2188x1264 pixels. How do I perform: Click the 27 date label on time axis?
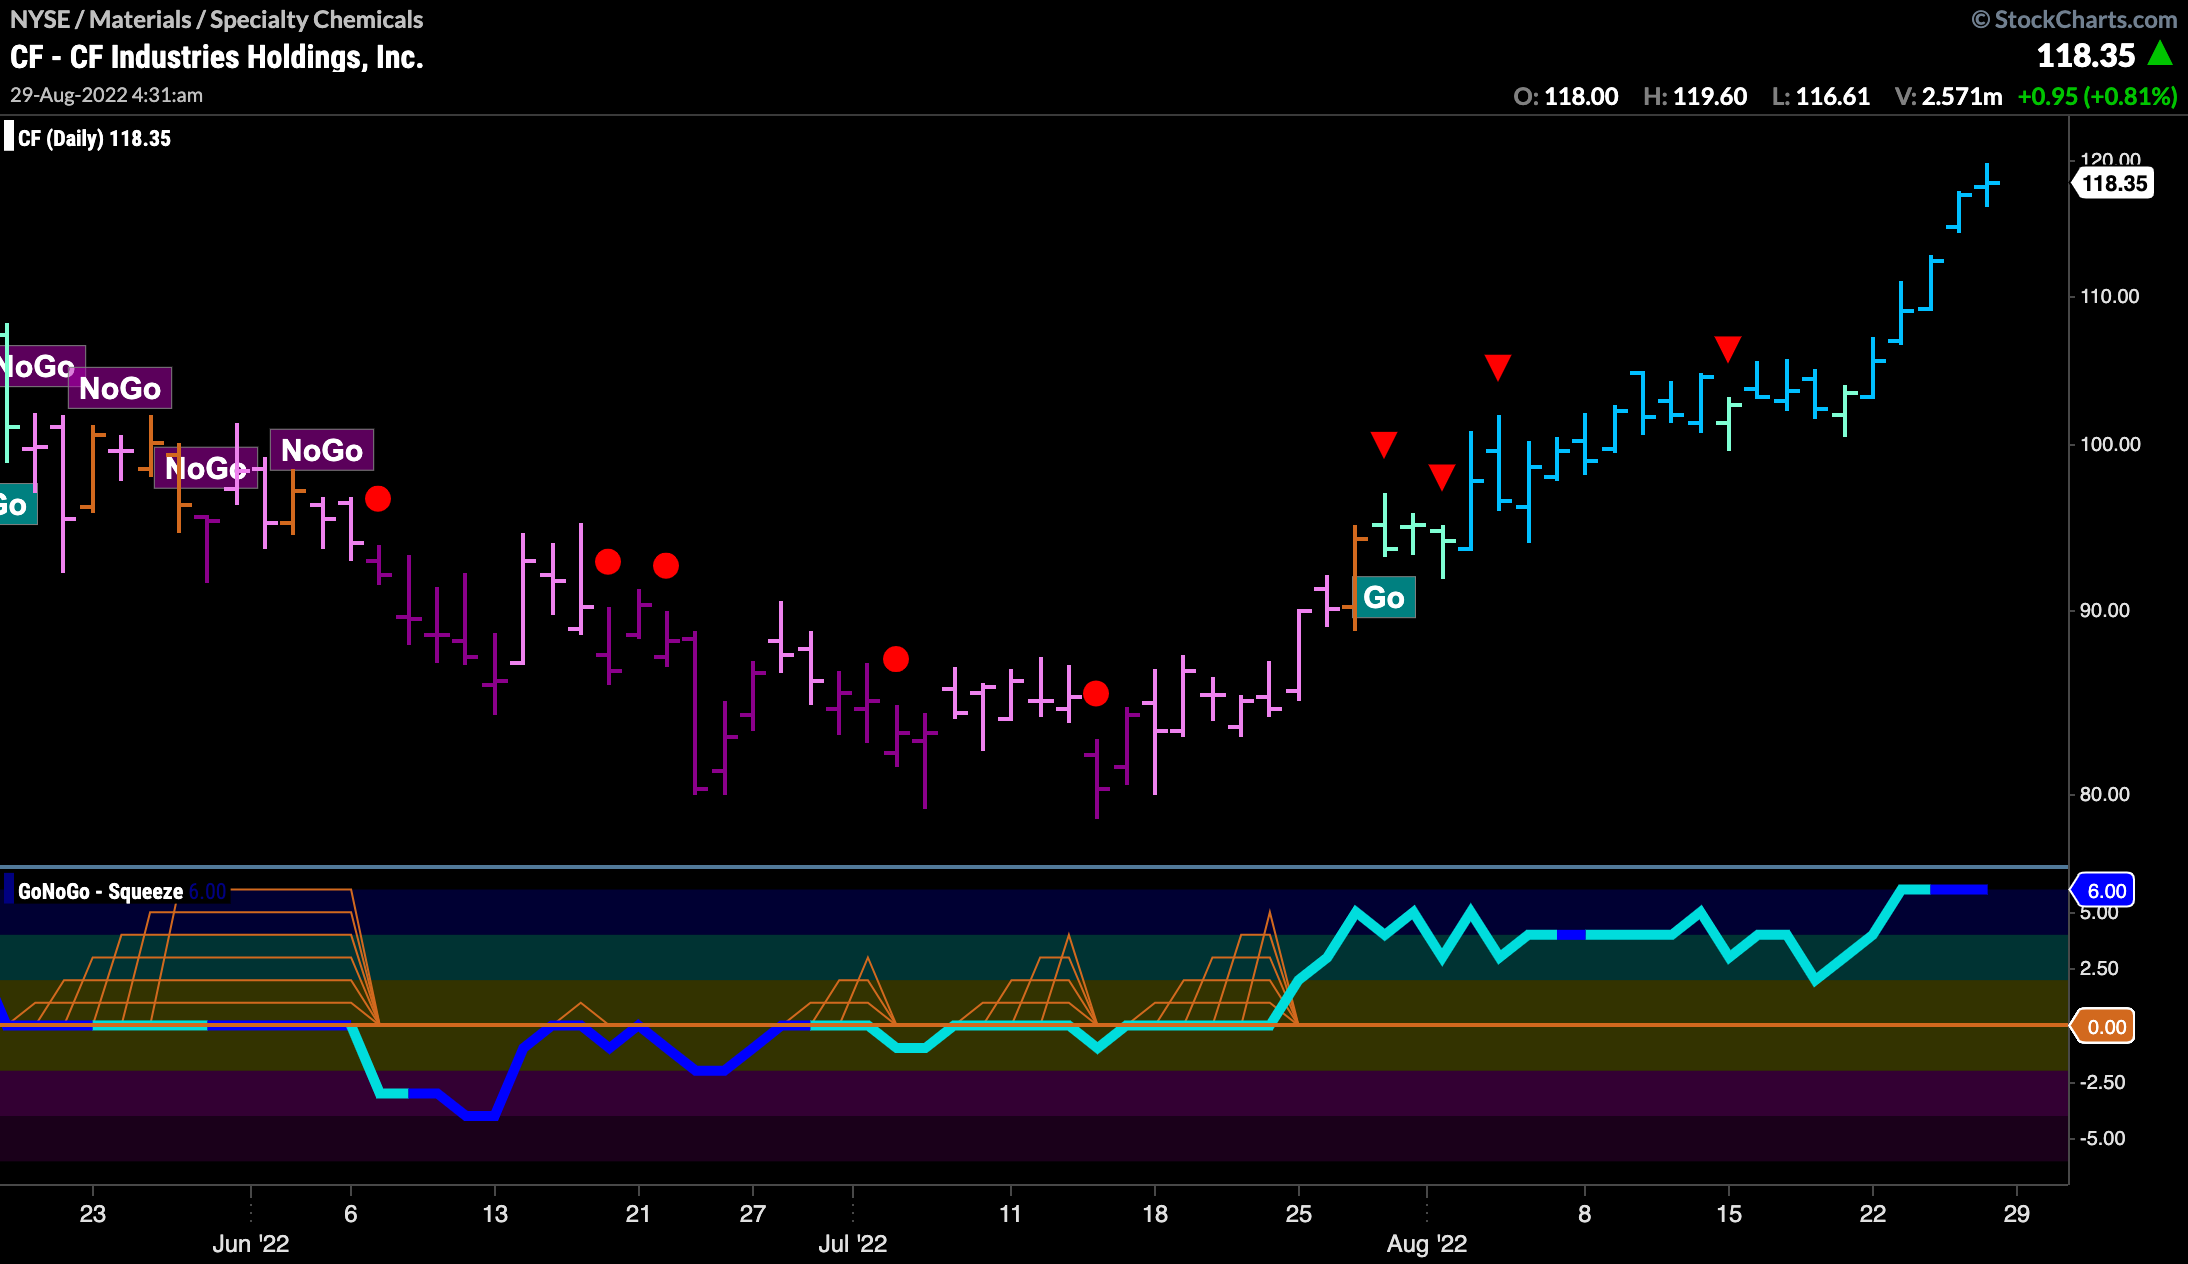[x=753, y=1214]
